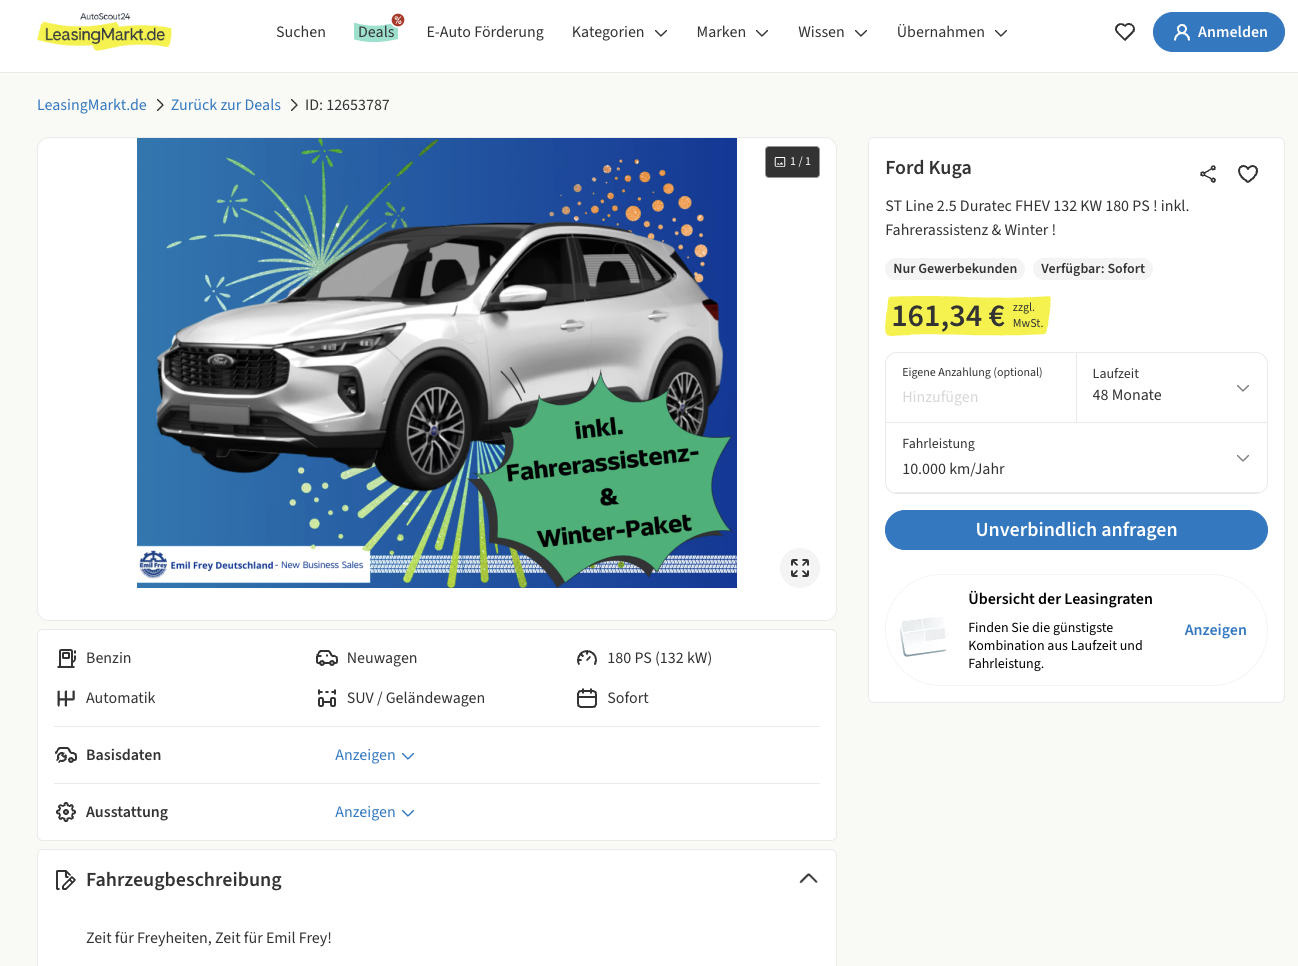Click the Unverbindlich anfragen button

(x=1076, y=530)
